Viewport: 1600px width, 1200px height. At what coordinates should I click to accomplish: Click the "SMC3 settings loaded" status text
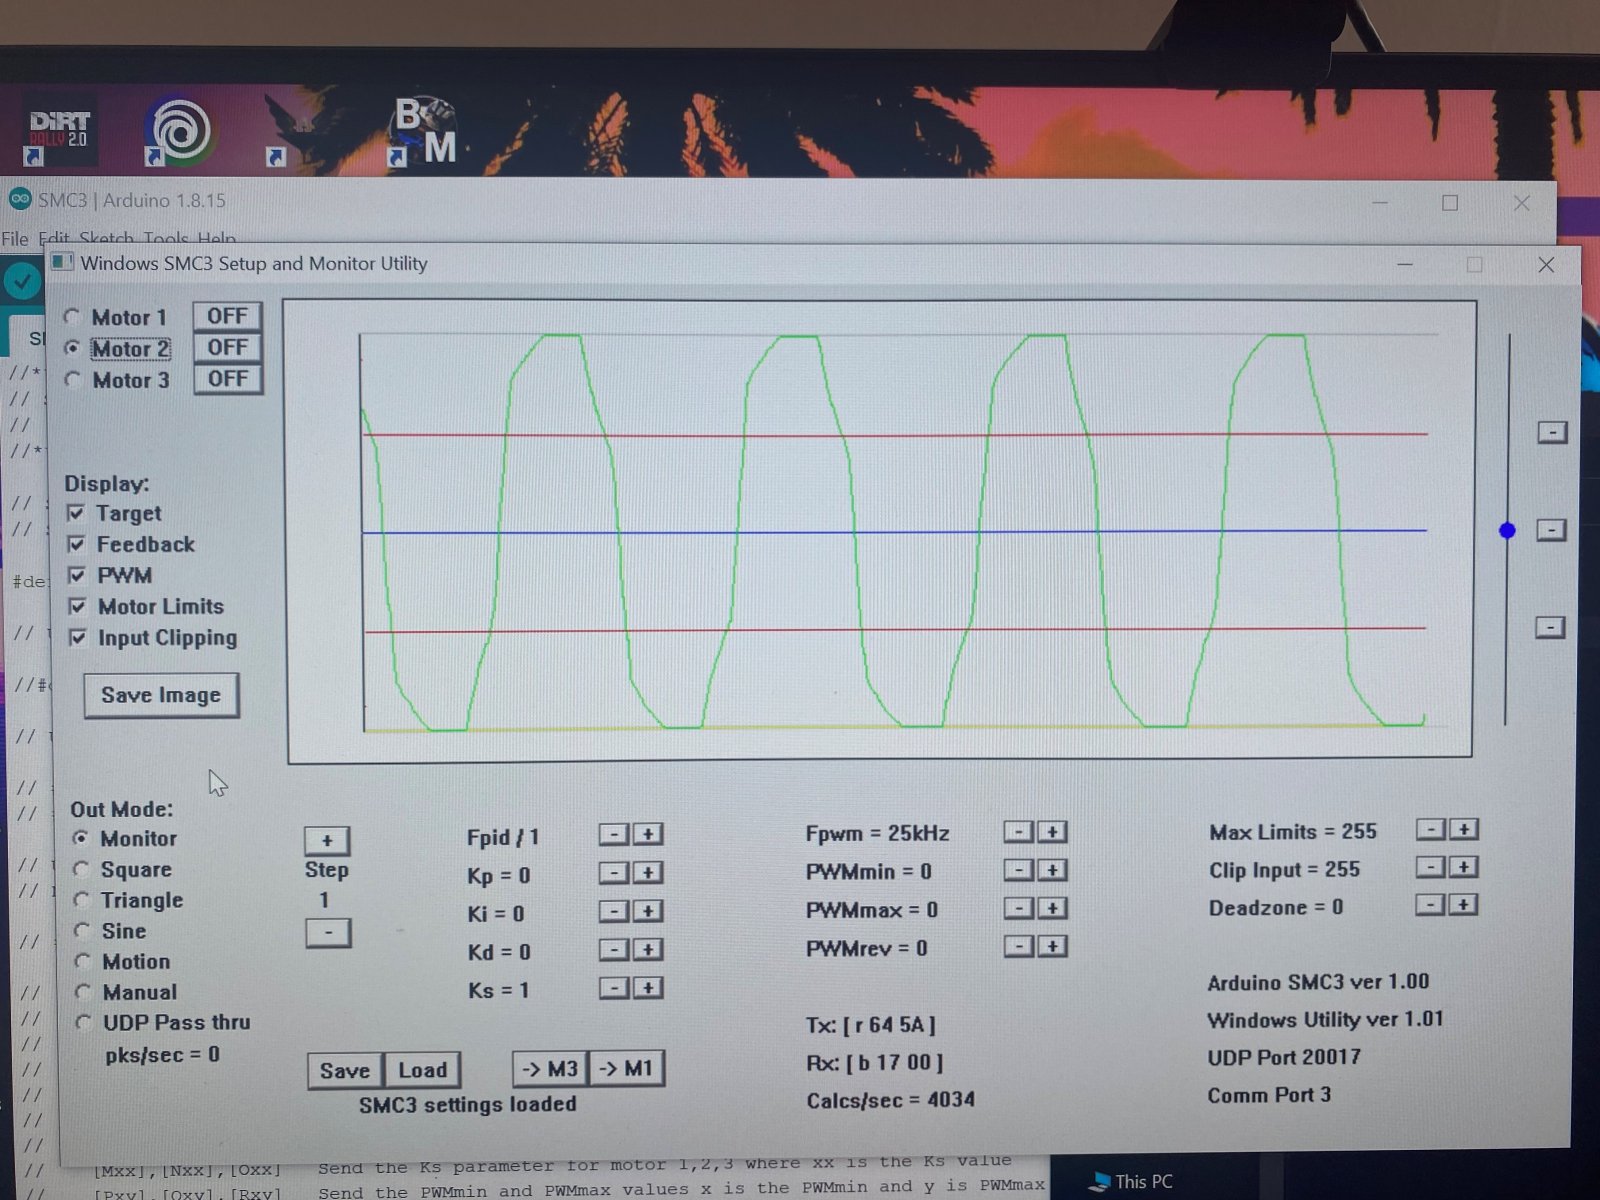pos(468,1104)
